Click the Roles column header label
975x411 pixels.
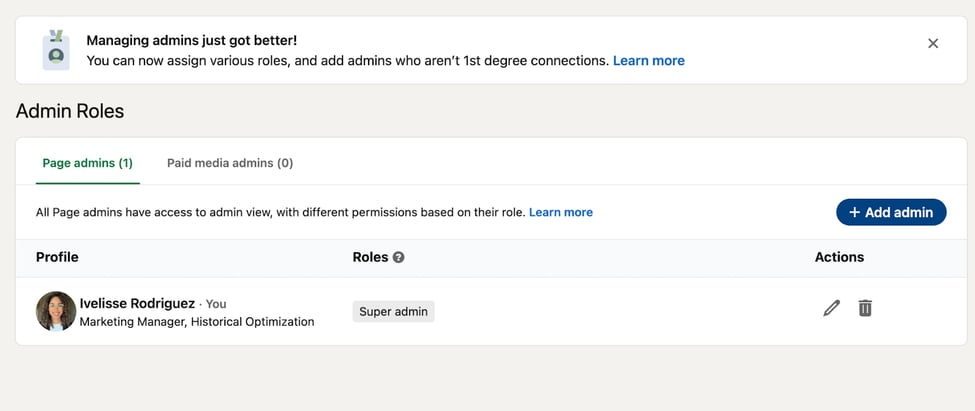click(x=370, y=257)
